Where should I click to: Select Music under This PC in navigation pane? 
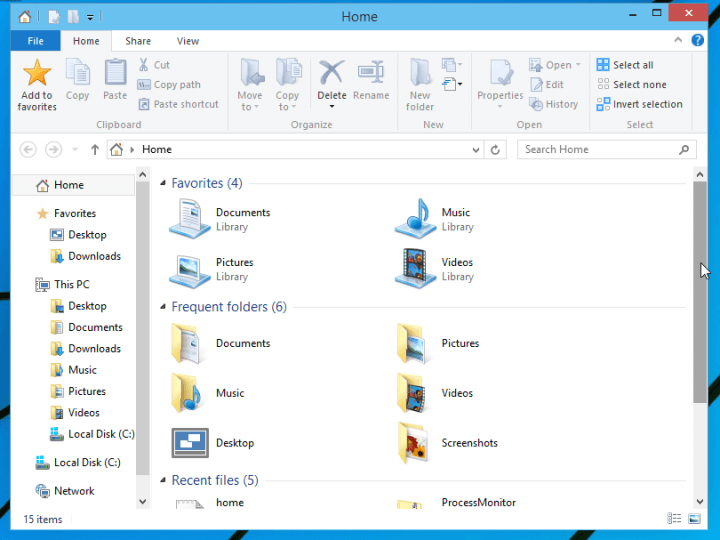[73, 370]
